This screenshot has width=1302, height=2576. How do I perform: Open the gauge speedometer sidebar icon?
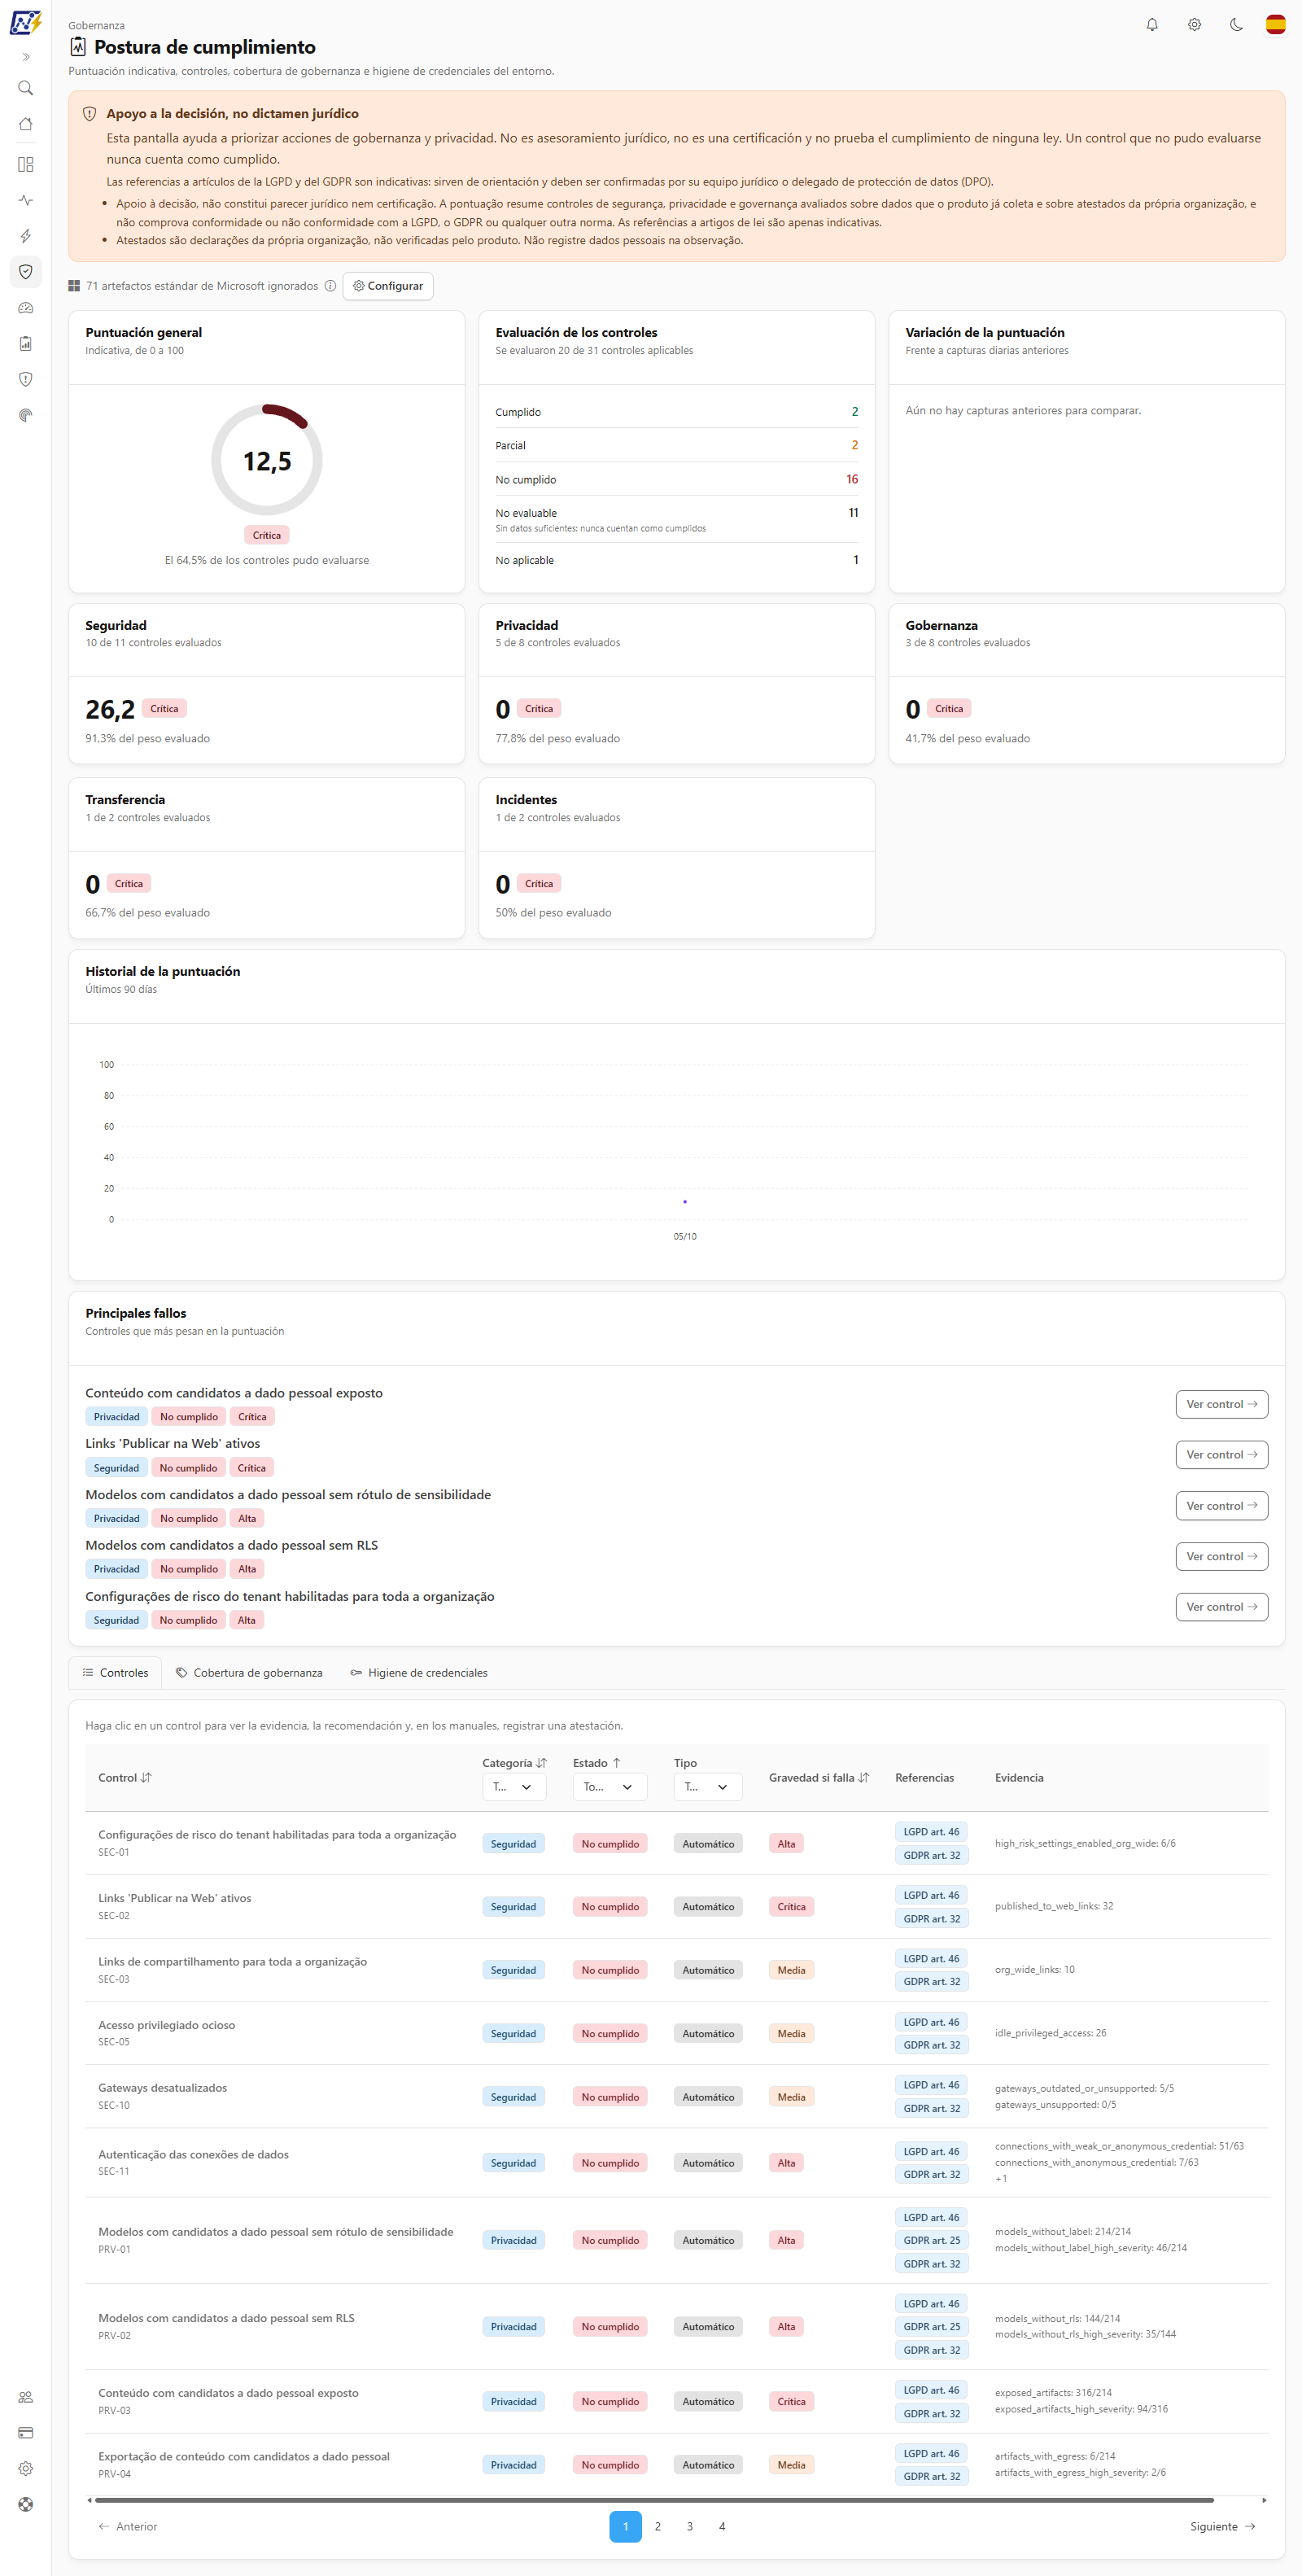coord(26,308)
